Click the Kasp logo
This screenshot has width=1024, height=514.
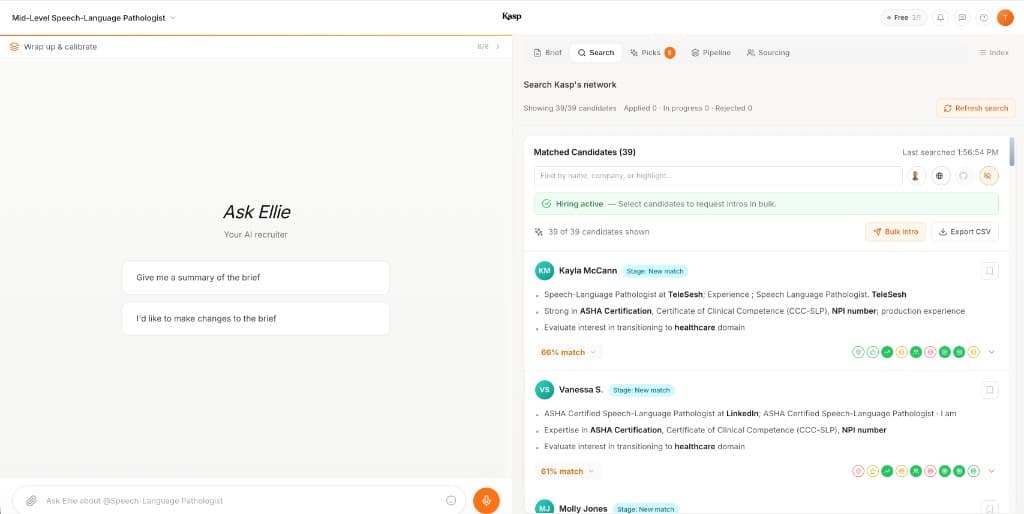point(511,16)
